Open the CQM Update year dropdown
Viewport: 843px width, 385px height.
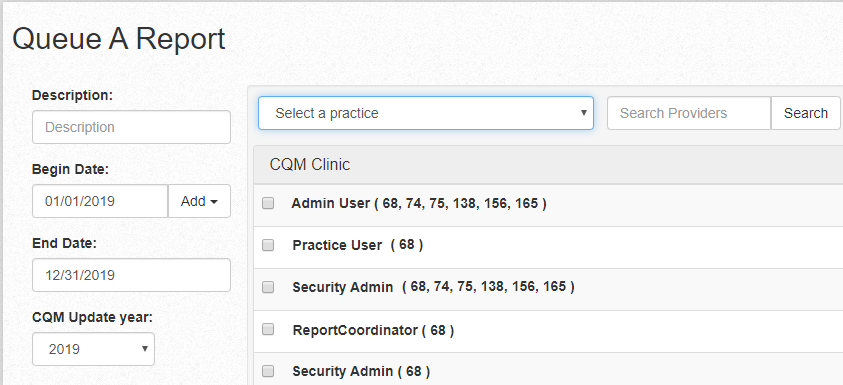(94, 349)
